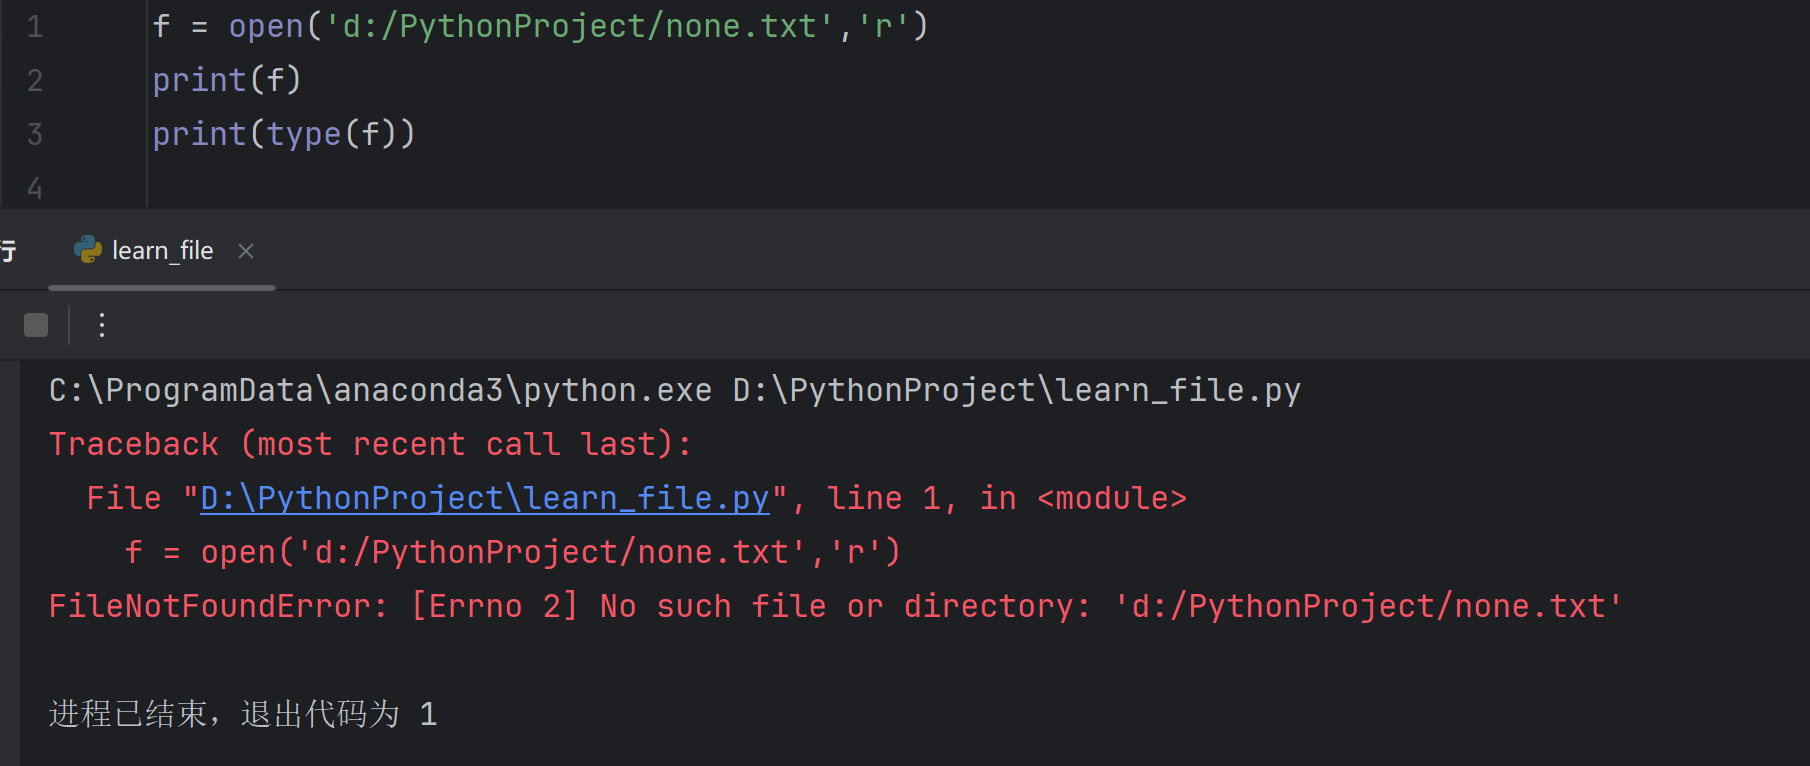Click line number 3 in the gutter
The height and width of the screenshot is (766, 1810).
(x=35, y=135)
